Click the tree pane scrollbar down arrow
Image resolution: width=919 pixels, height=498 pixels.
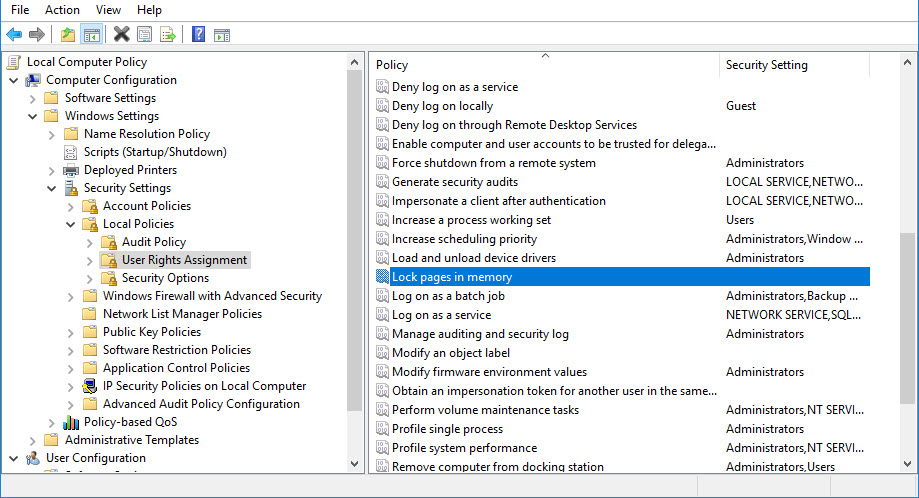(x=354, y=465)
